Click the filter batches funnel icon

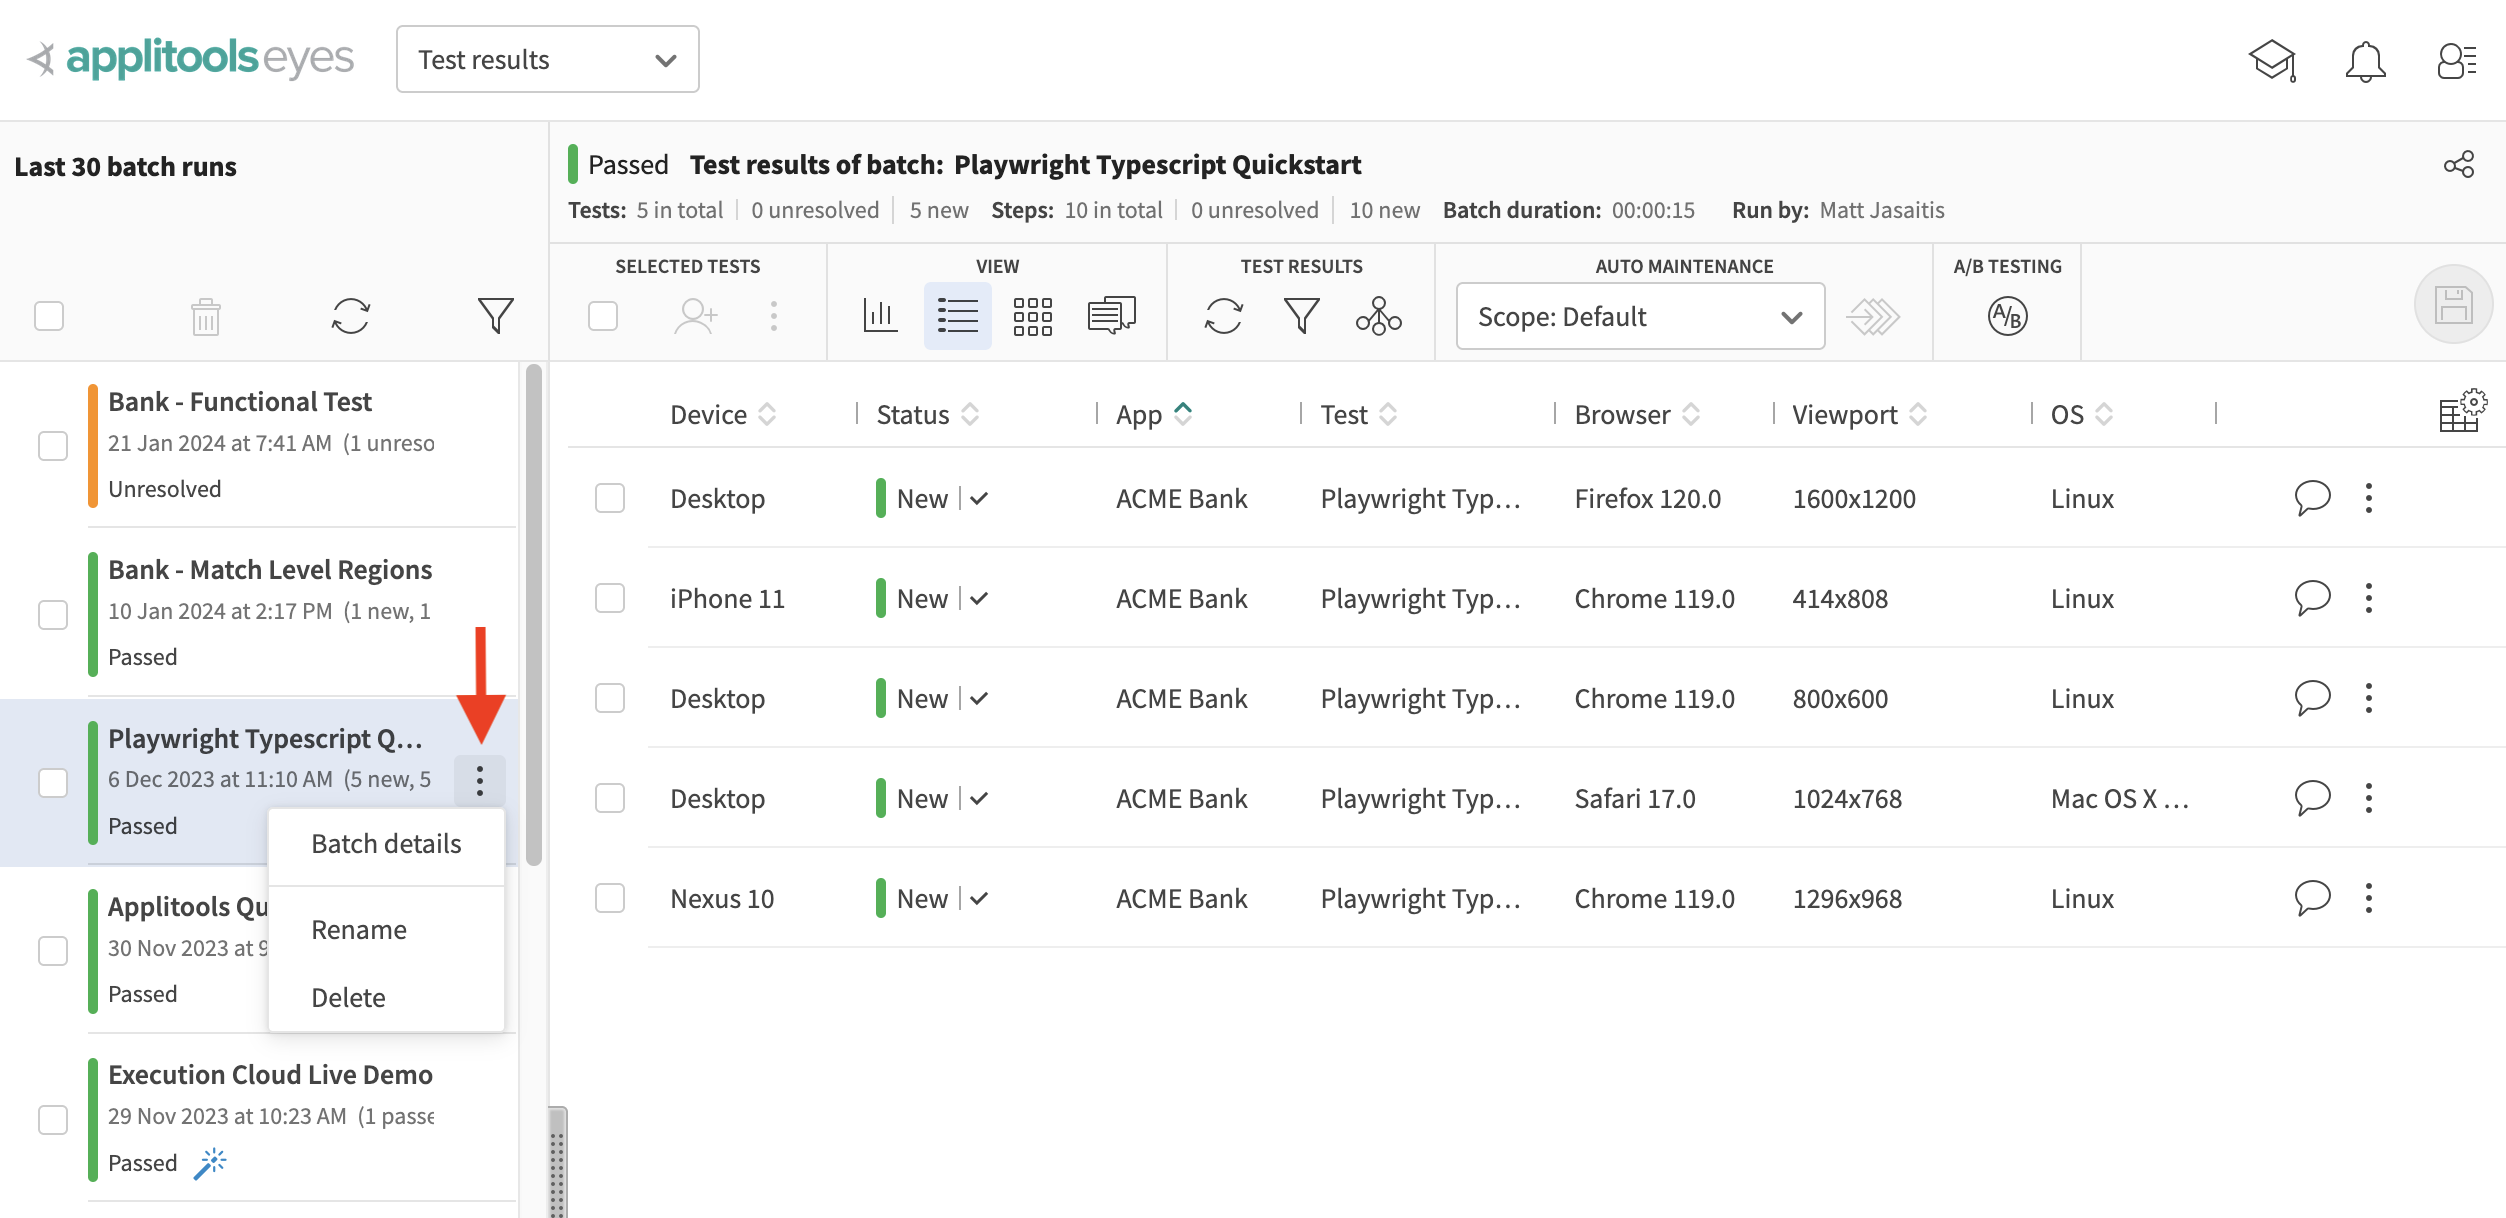[x=495, y=316]
